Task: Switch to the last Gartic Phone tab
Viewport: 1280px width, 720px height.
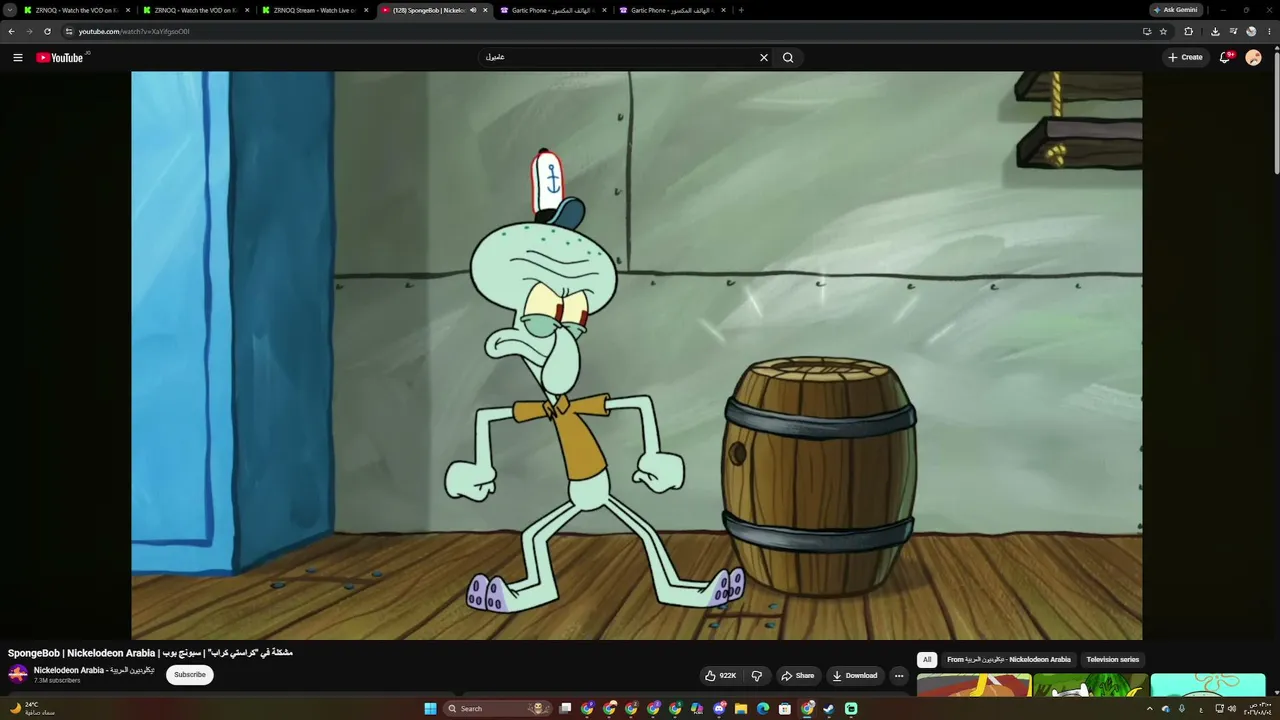Action: click(x=673, y=10)
